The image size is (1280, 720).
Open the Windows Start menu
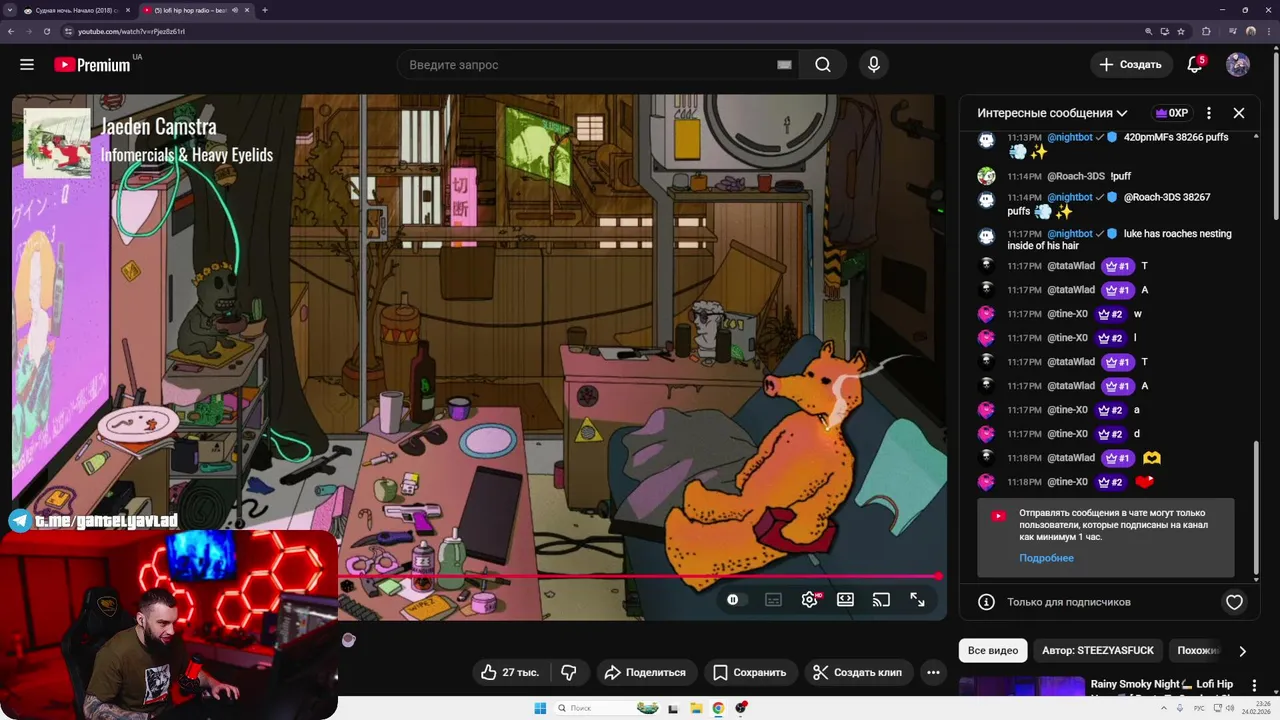[x=540, y=708]
